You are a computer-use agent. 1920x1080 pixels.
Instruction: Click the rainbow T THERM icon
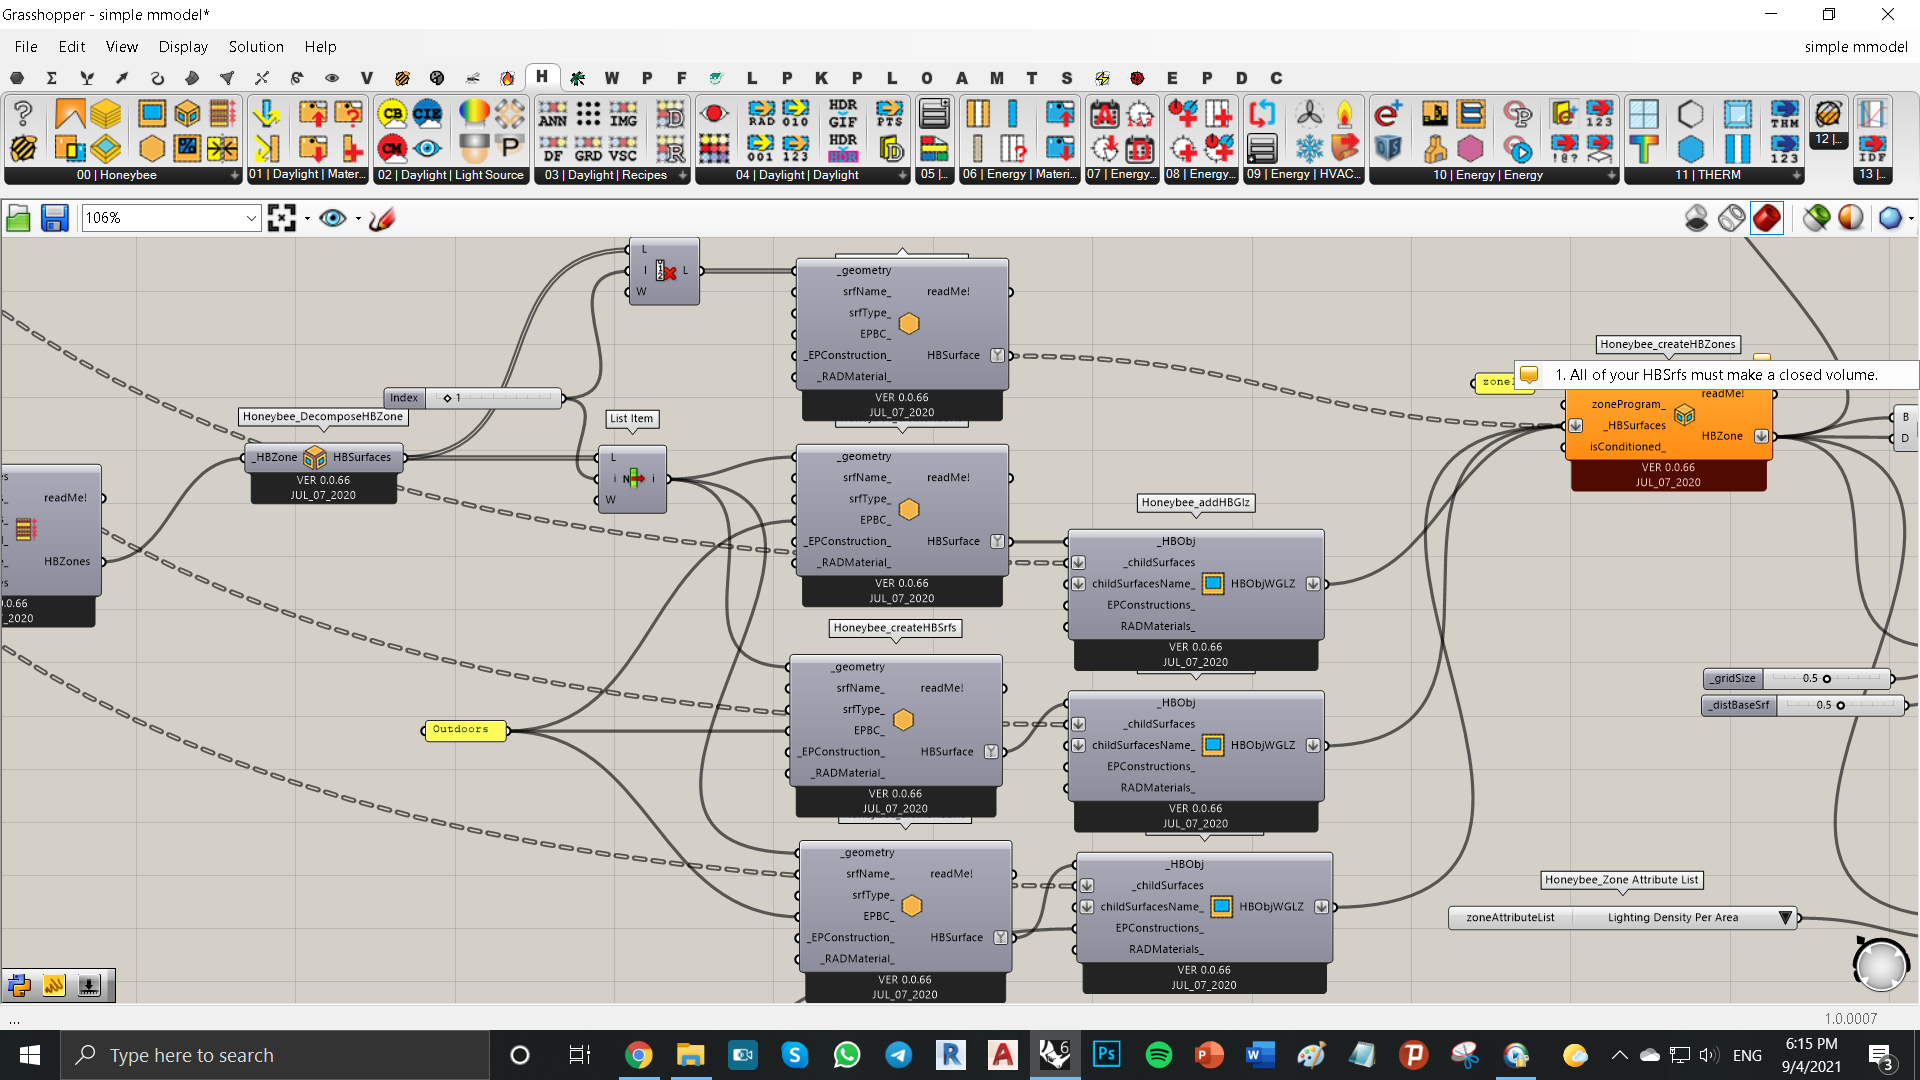pyautogui.click(x=1643, y=149)
